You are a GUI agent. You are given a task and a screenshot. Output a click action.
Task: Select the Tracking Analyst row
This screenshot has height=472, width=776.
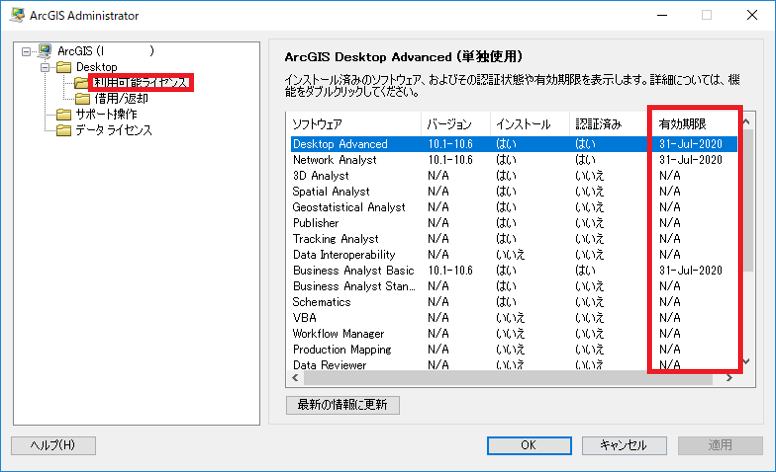click(x=514, y=239)
